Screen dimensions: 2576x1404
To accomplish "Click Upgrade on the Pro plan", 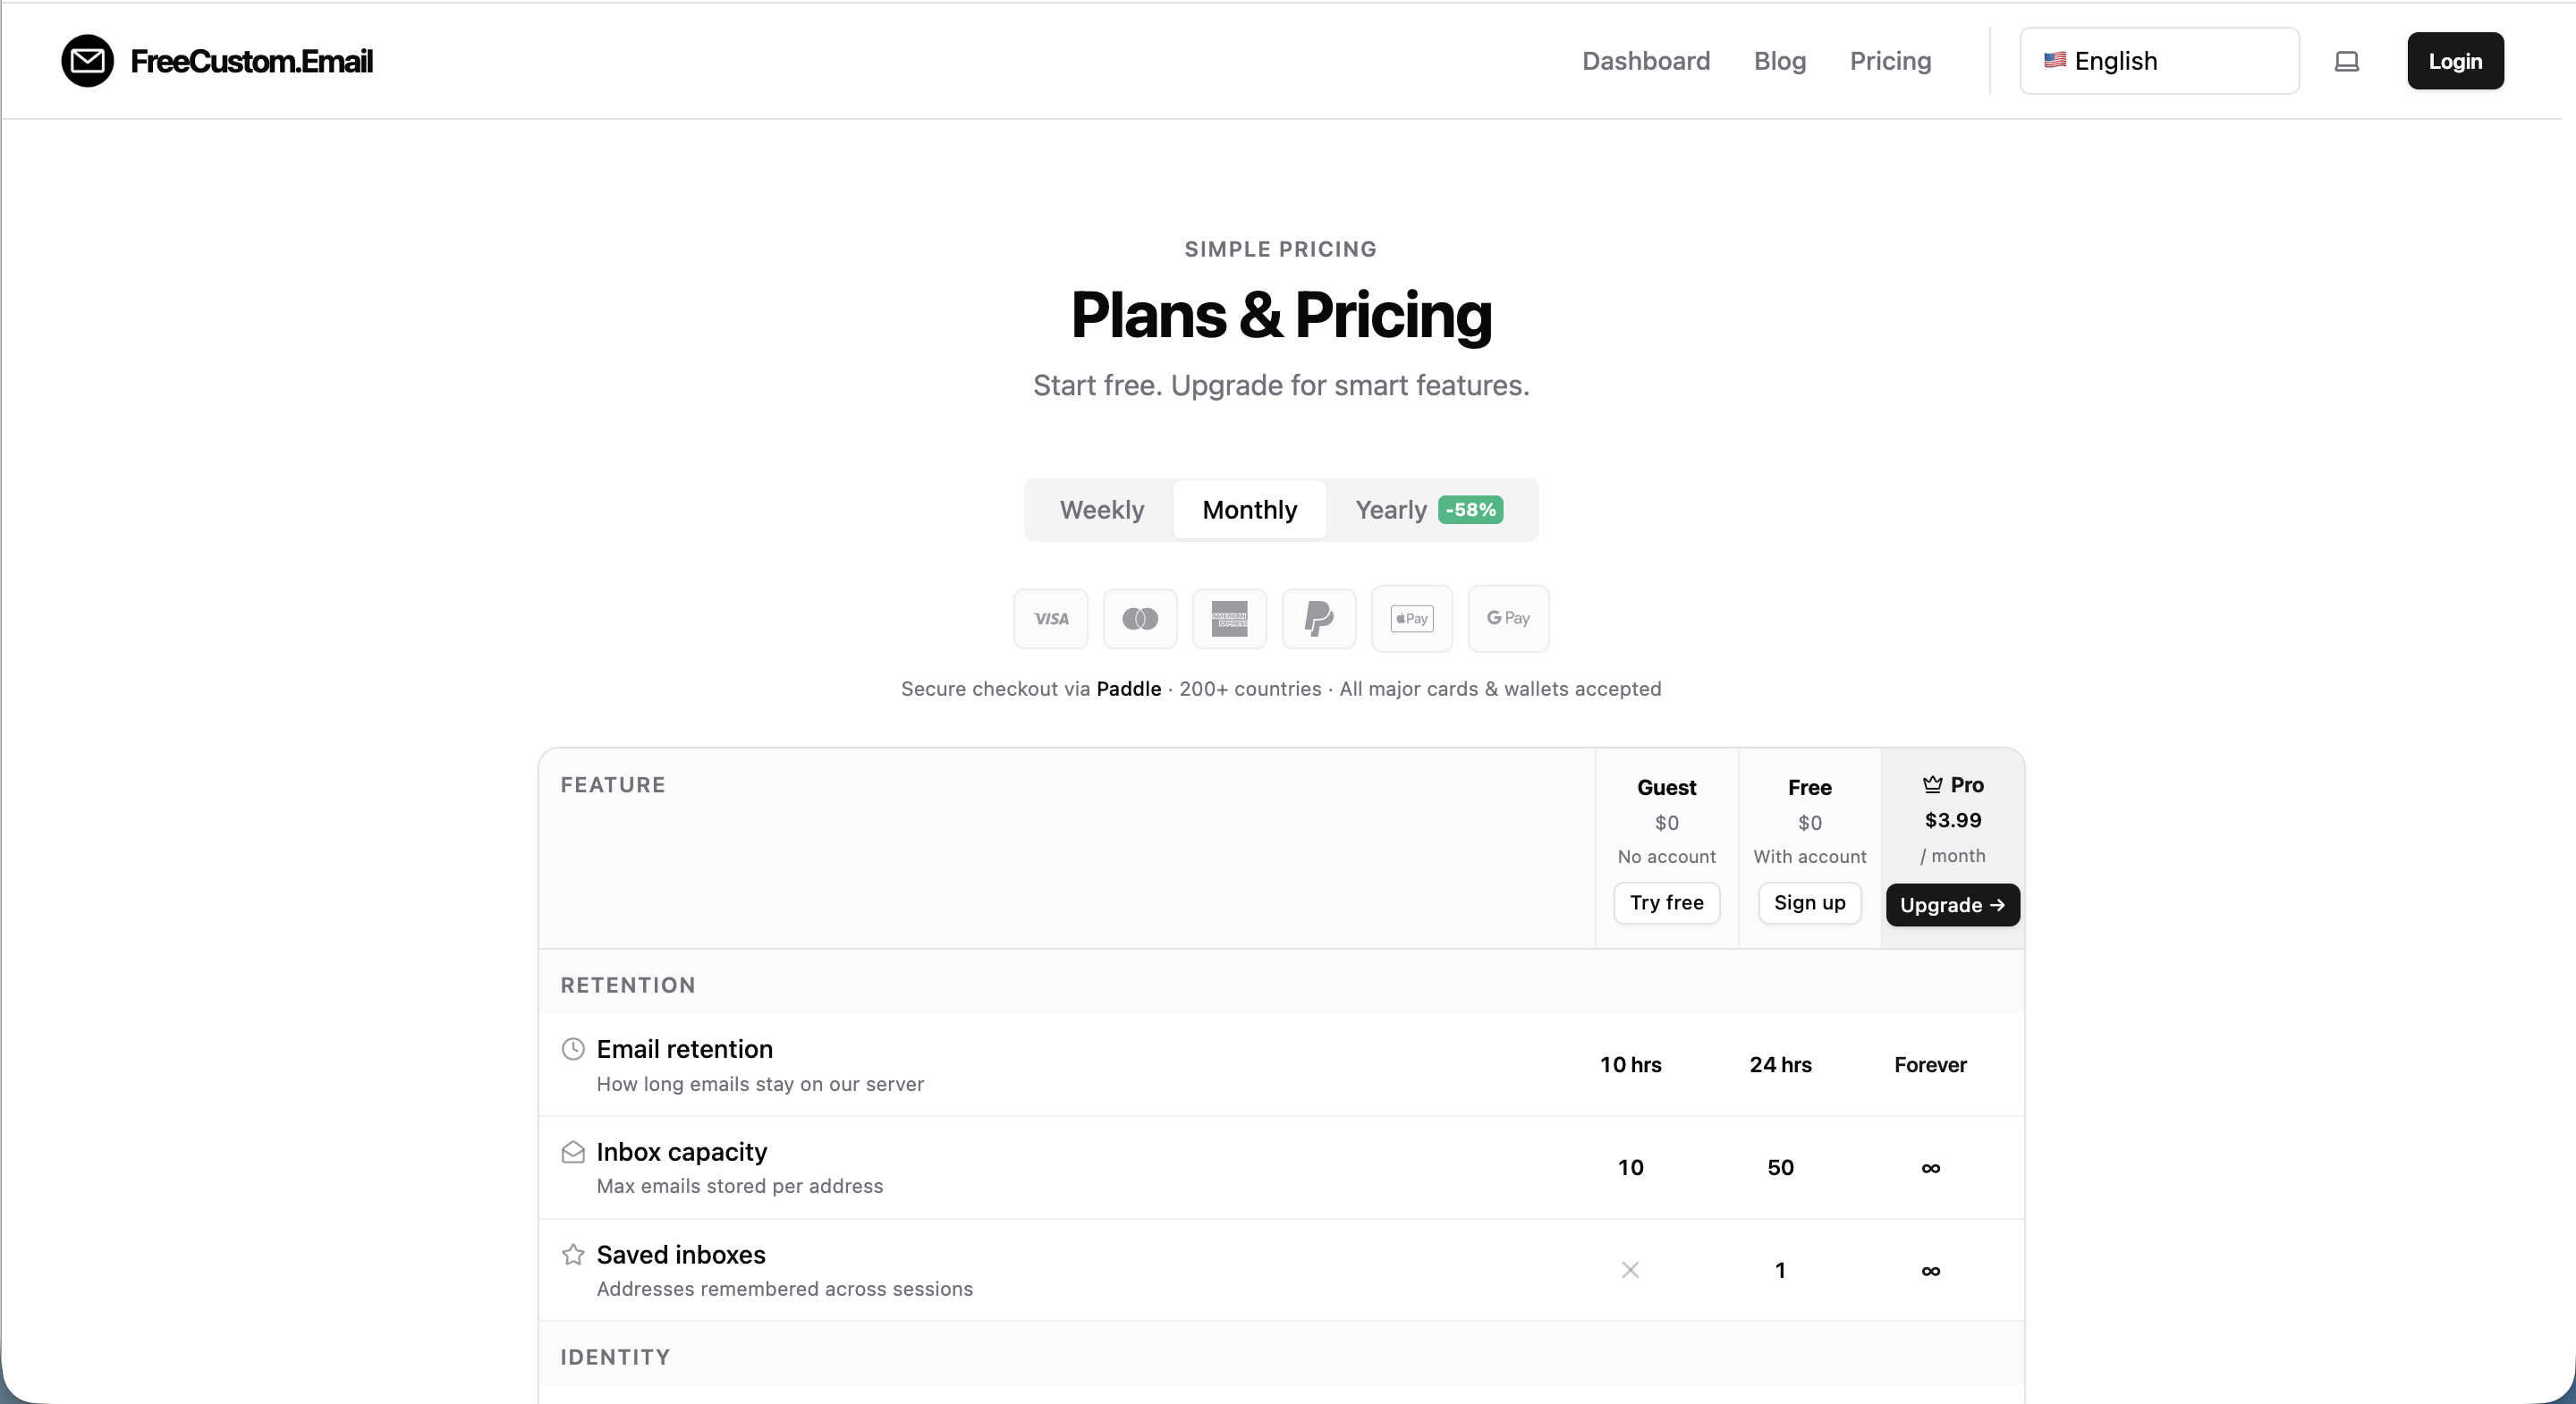I will click(x=1951, y=905).
